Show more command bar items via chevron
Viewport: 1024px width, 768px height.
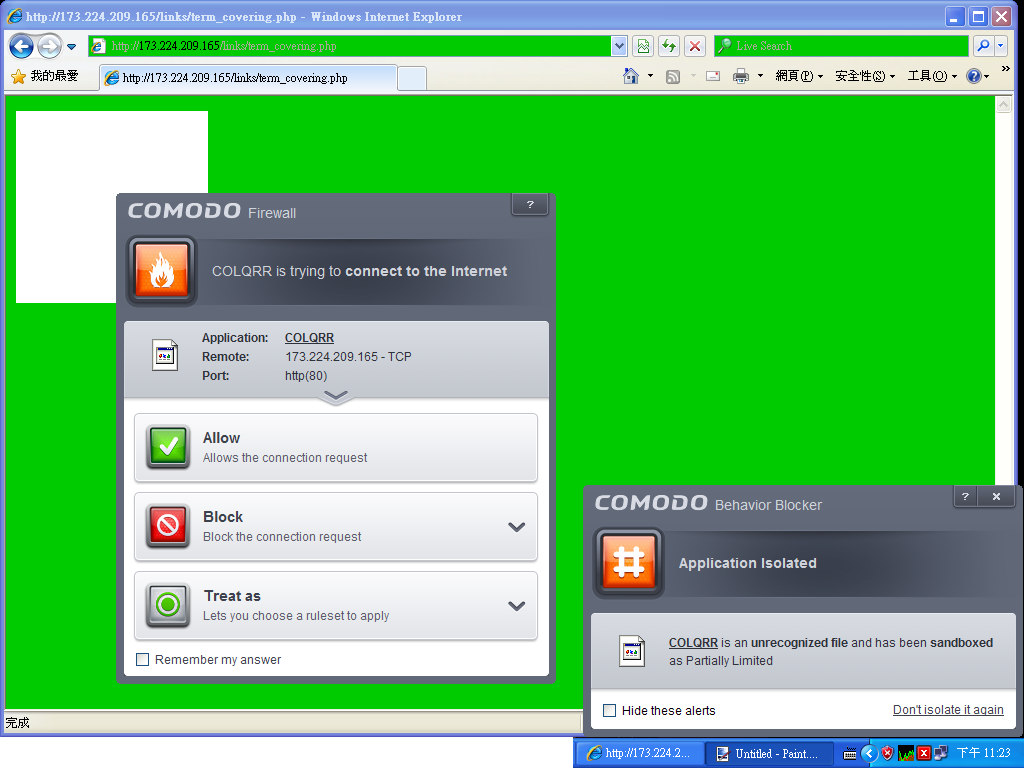coord(1006,69)
